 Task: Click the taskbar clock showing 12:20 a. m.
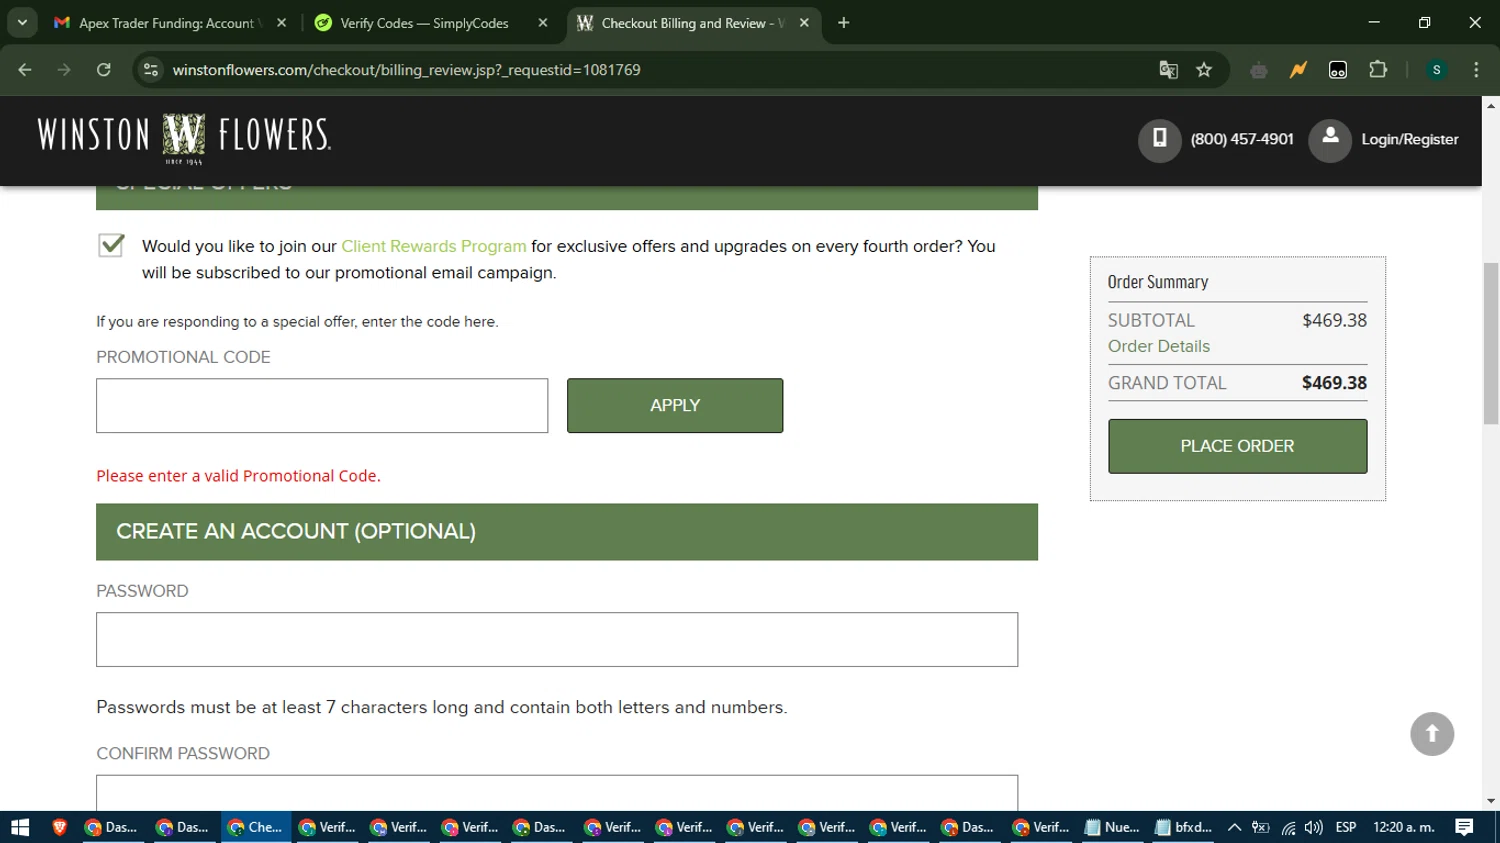1403,827
